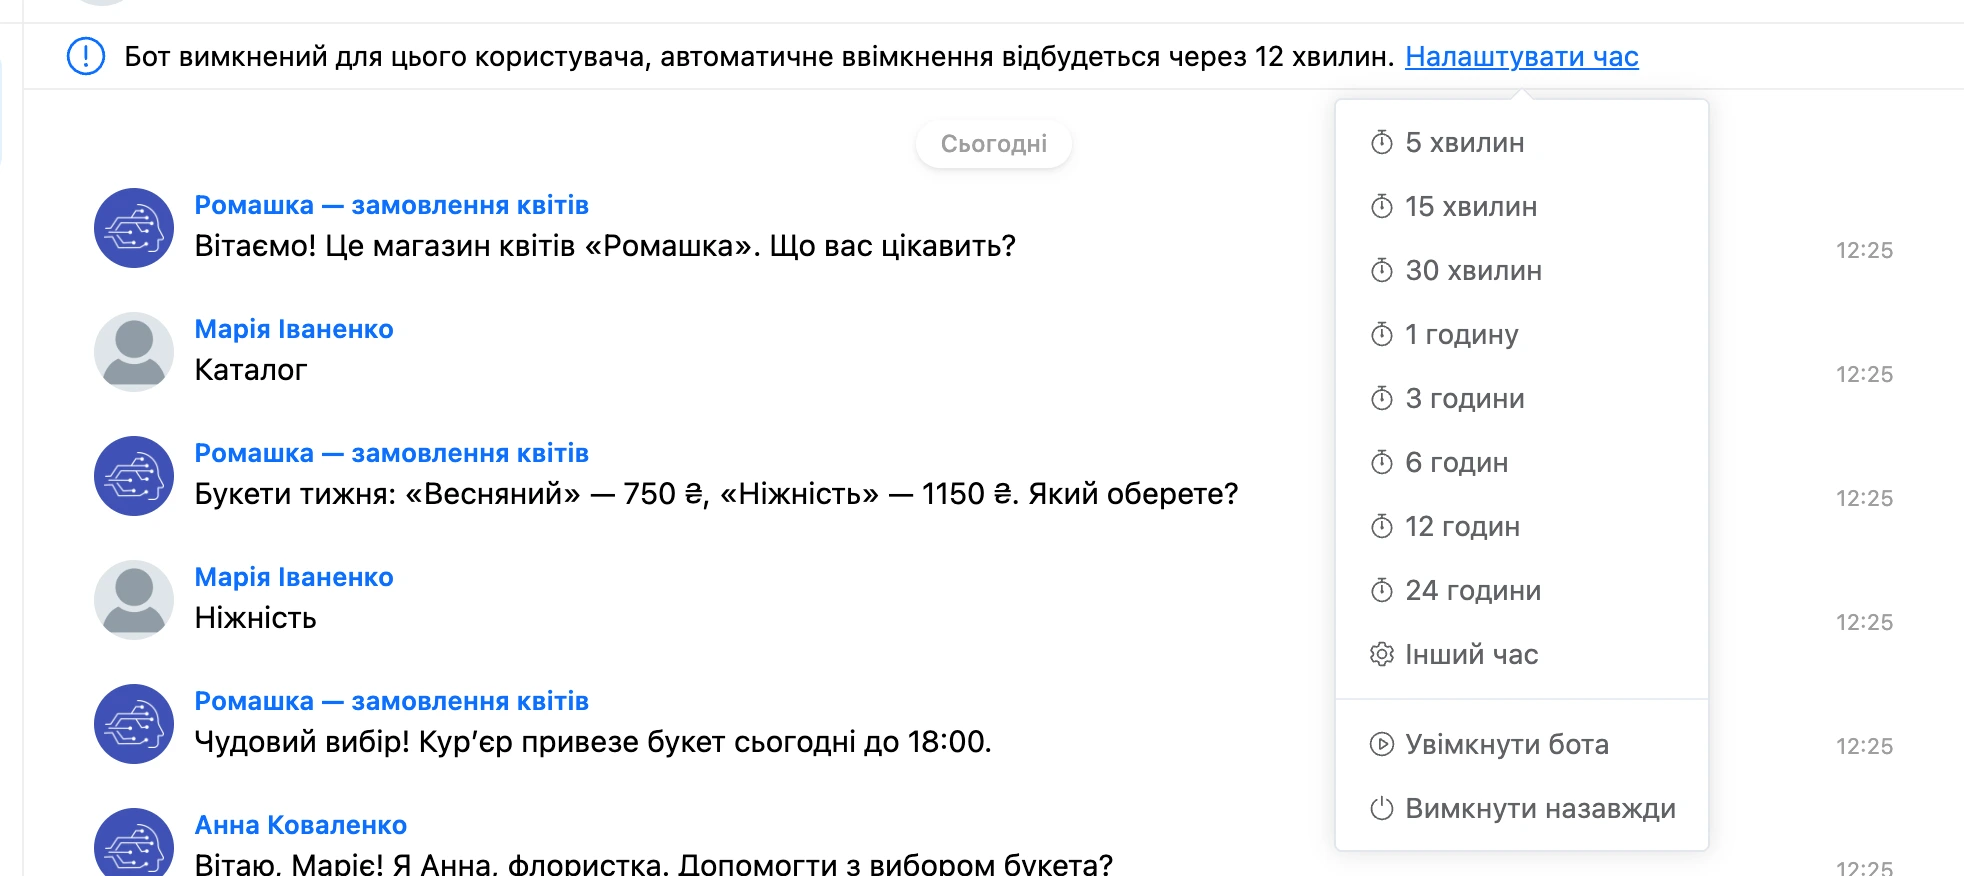The width and height of the screenshot is (1964, 876).
Task: Click the message text 'Ніжність'
Action: click(x=255, y=618)
